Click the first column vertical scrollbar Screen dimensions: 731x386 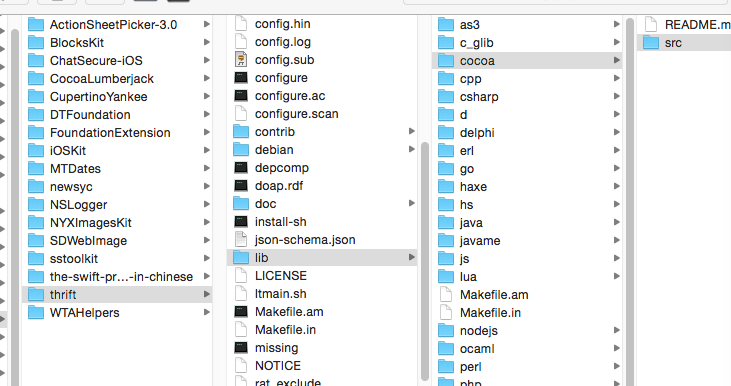pos(14,207)
